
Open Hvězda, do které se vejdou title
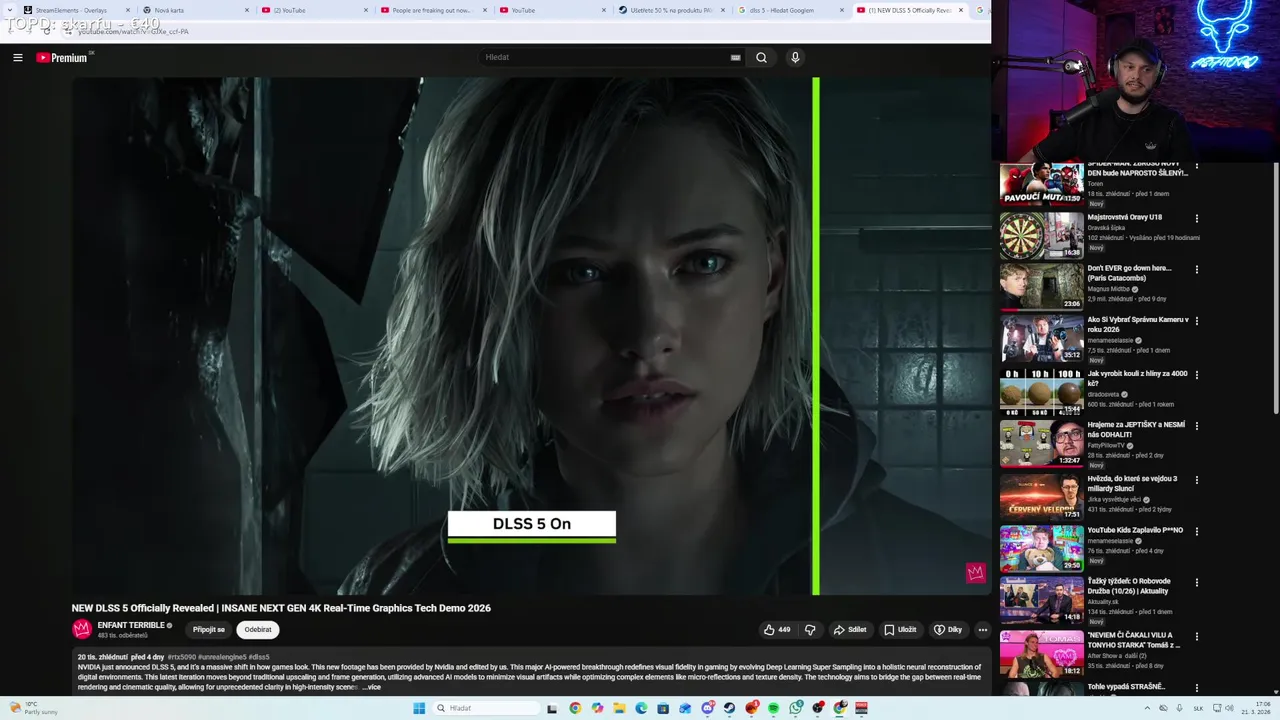(x=1133, y=483)
